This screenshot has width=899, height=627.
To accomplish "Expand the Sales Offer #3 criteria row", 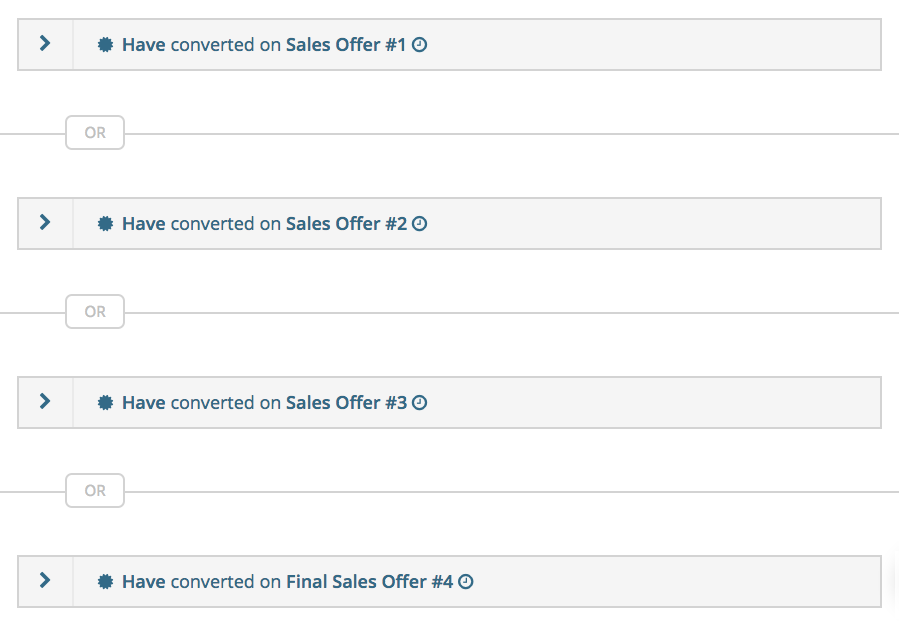I will pyautogui.click(x=45, y=401).
